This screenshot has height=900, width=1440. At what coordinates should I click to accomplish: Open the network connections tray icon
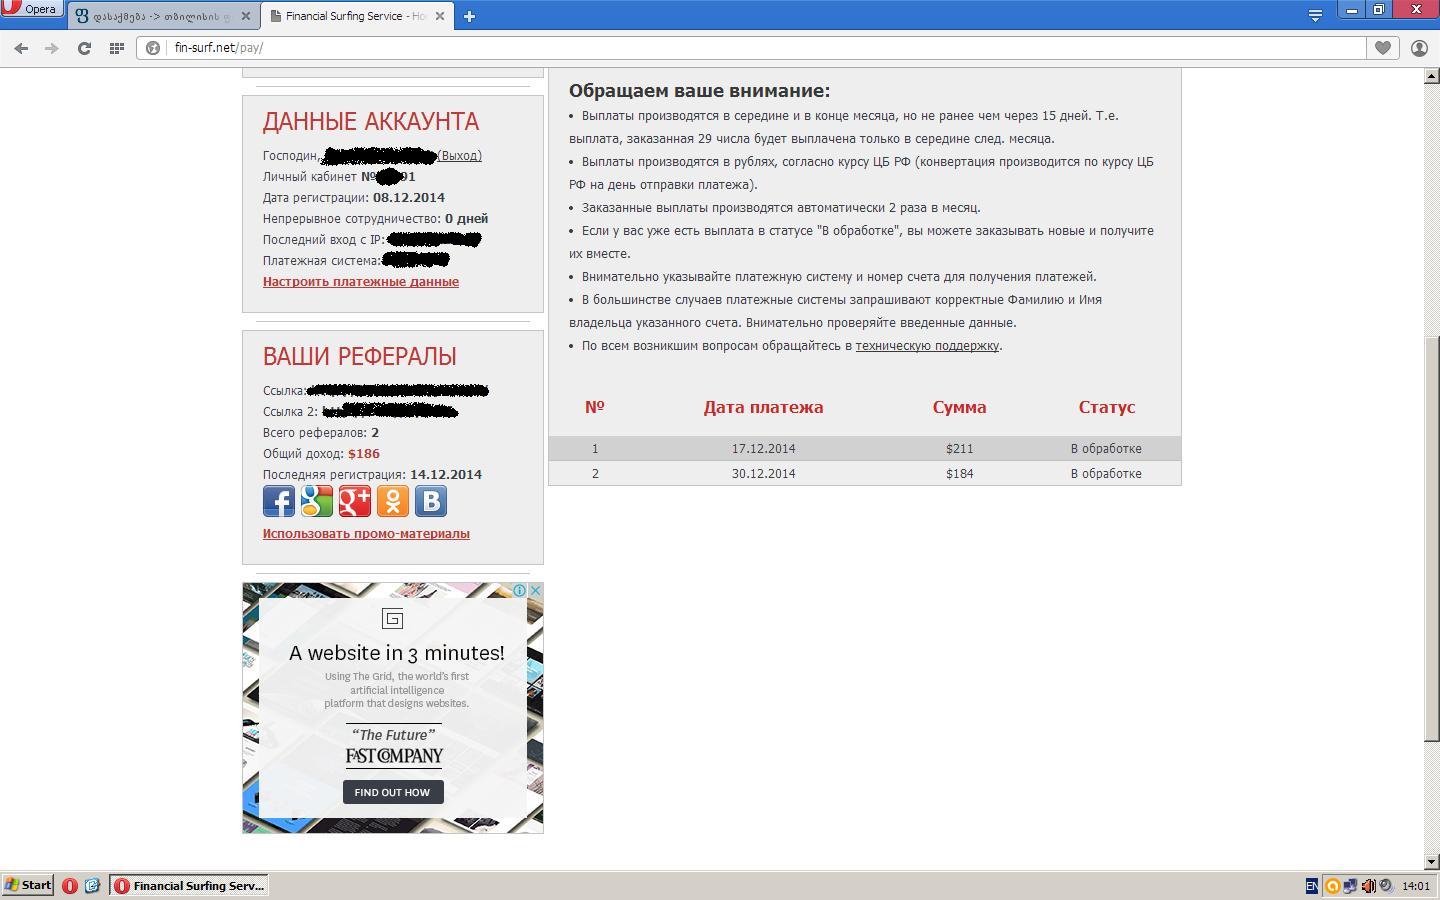coord(1351,886)
